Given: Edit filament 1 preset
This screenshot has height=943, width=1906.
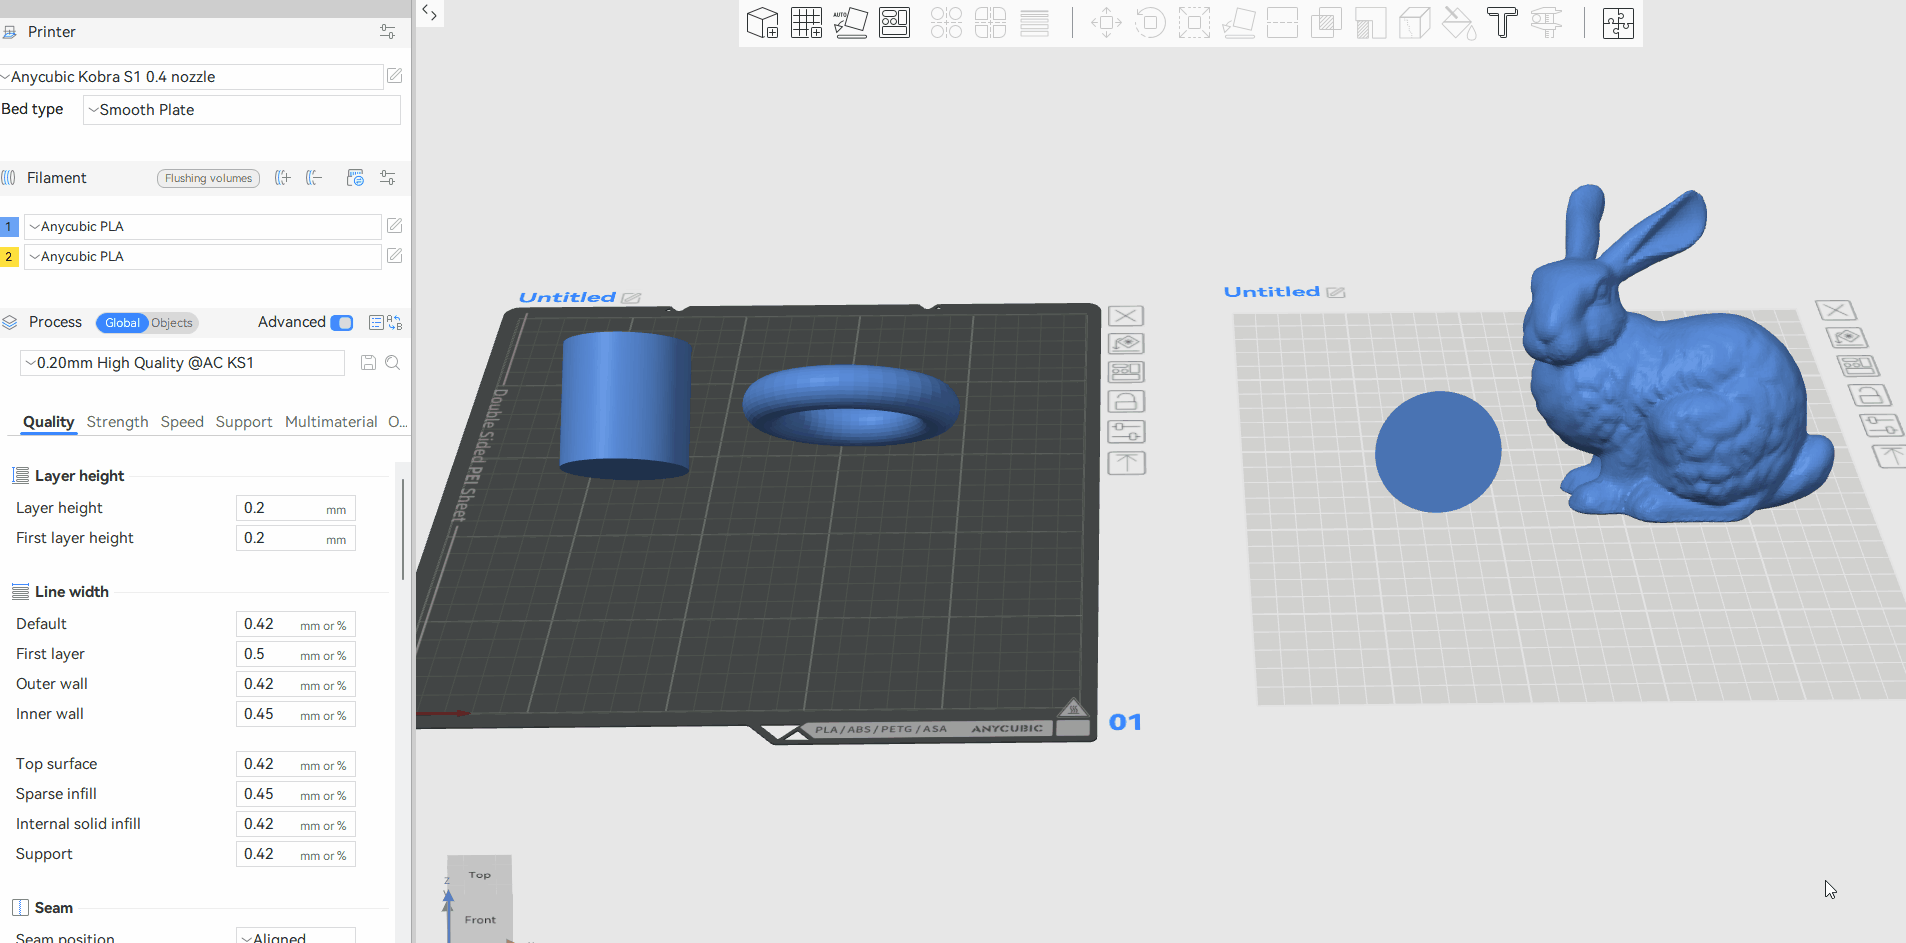Looking at the screenshot, I should pos(395,226).
